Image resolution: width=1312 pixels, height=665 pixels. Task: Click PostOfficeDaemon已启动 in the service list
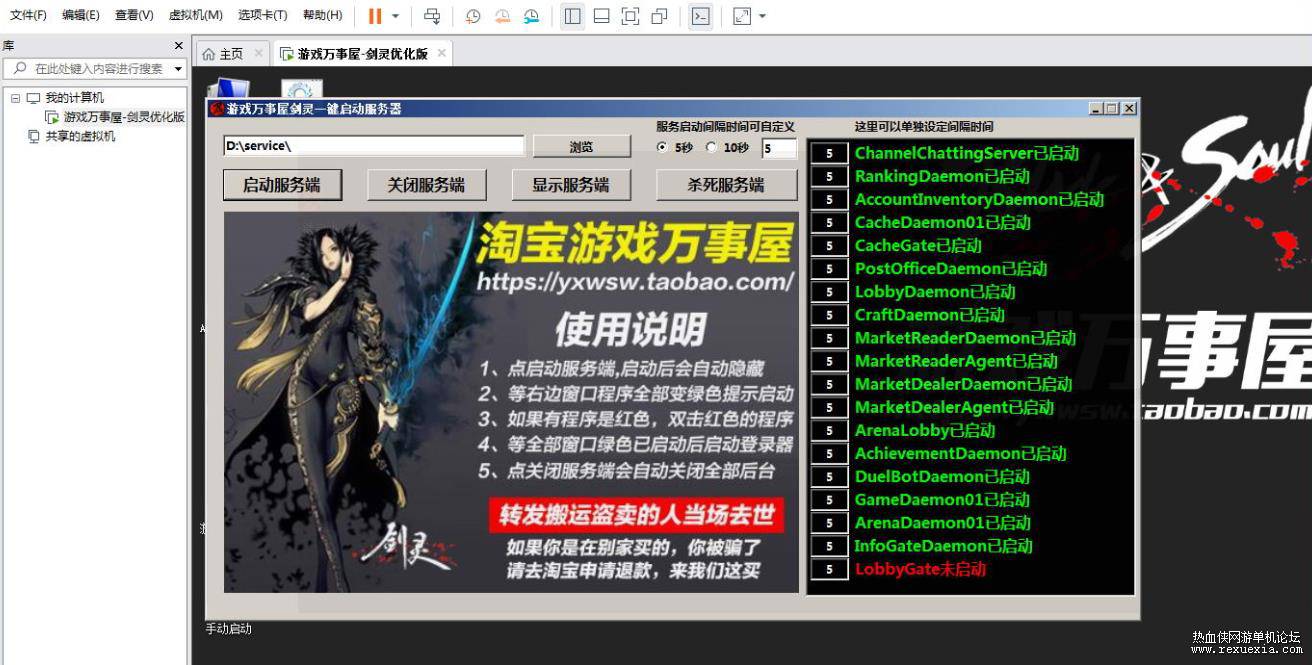point(950,269)
